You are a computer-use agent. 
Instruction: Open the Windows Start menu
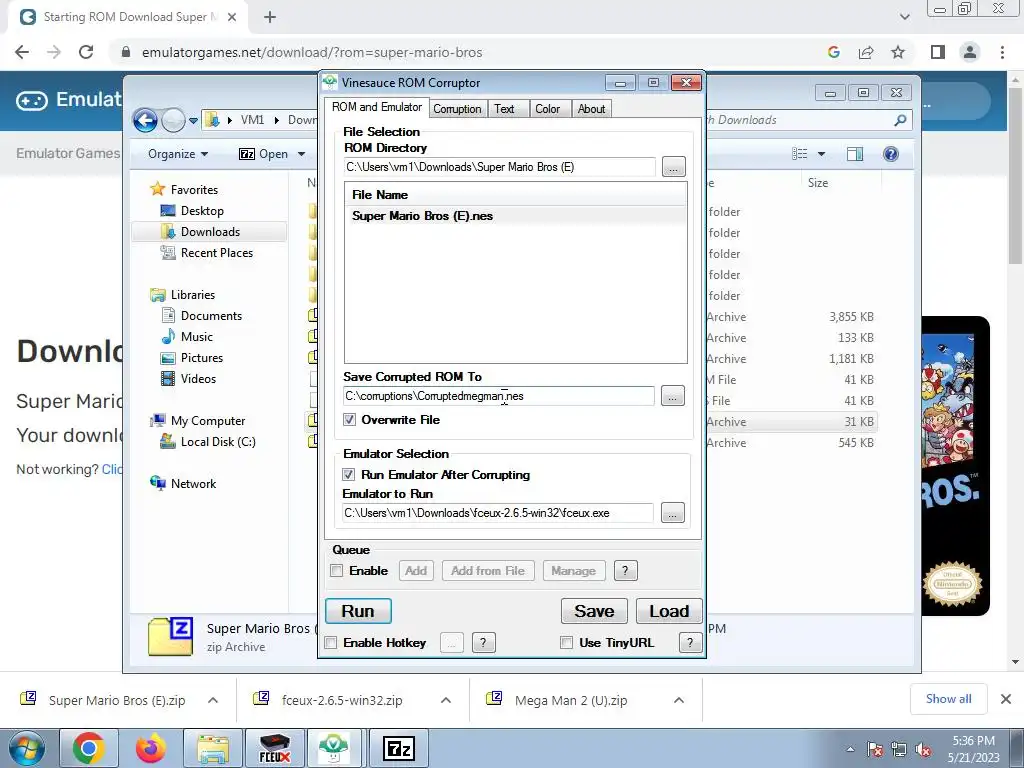[26, 749]
